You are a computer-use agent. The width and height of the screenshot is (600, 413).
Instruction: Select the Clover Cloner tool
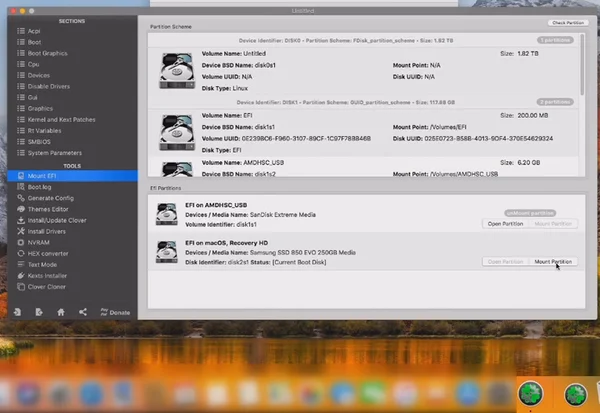click(x=48, y=285)
